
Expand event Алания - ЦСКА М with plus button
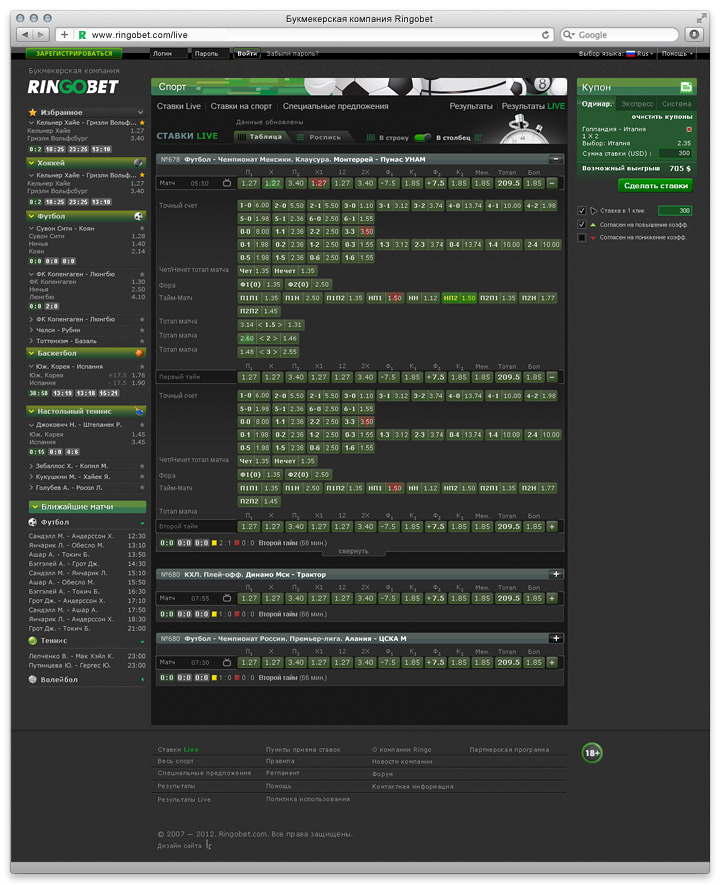tap(556, 638)
